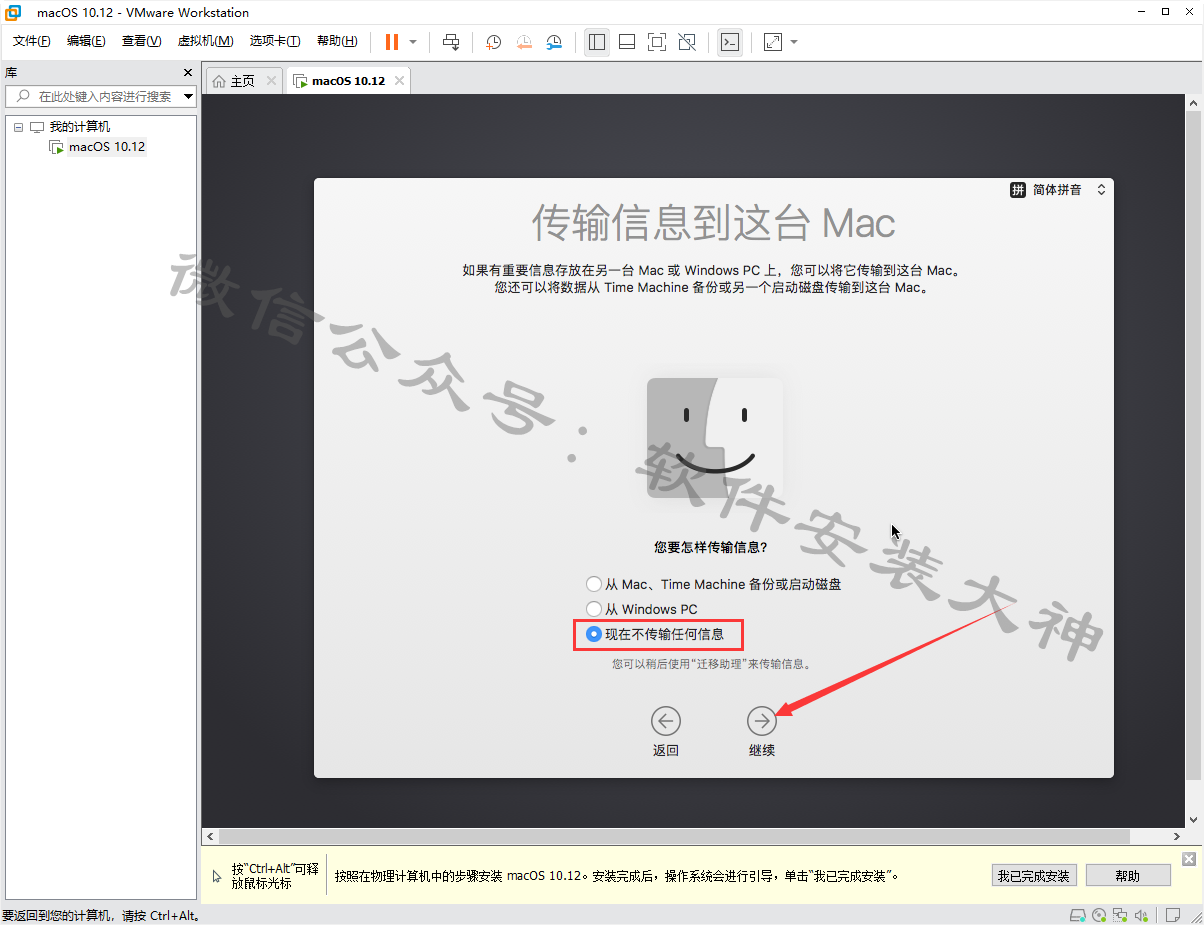Click the stretch guest display icon
Viewport: 1204px width, 925px height.
[x=773, y=42]
